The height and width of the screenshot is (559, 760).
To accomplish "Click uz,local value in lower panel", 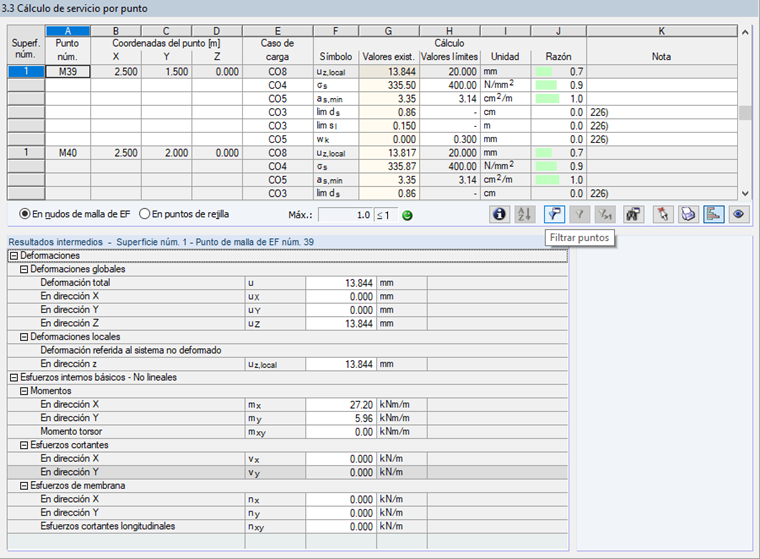I will click(341, 364).
